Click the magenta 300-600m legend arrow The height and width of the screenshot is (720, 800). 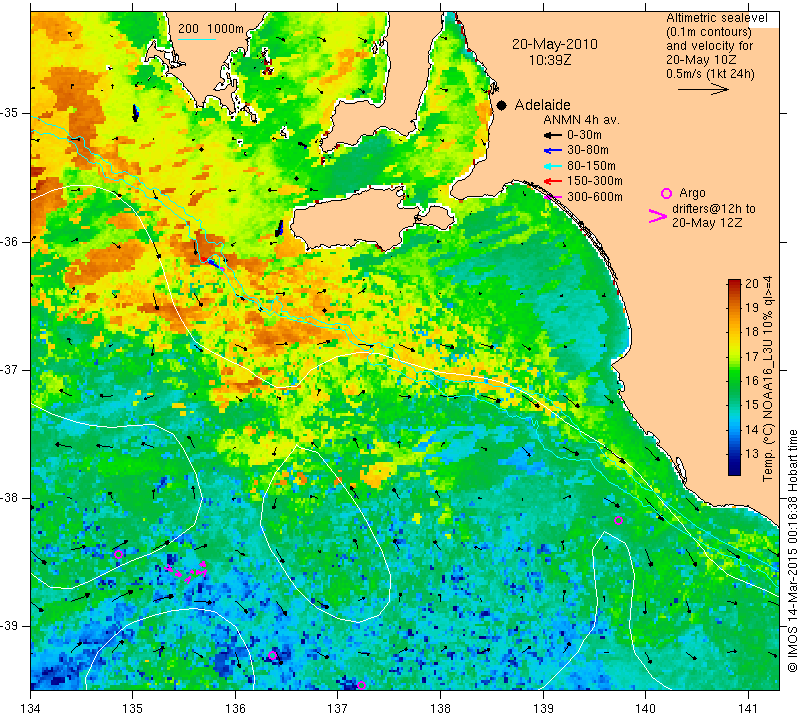coord(553,197)
